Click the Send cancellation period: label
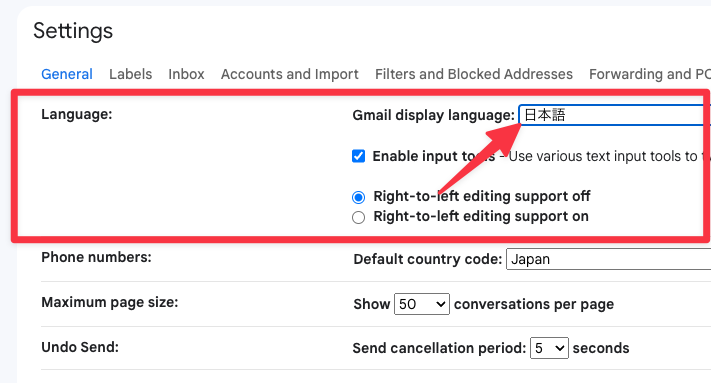 439,348
